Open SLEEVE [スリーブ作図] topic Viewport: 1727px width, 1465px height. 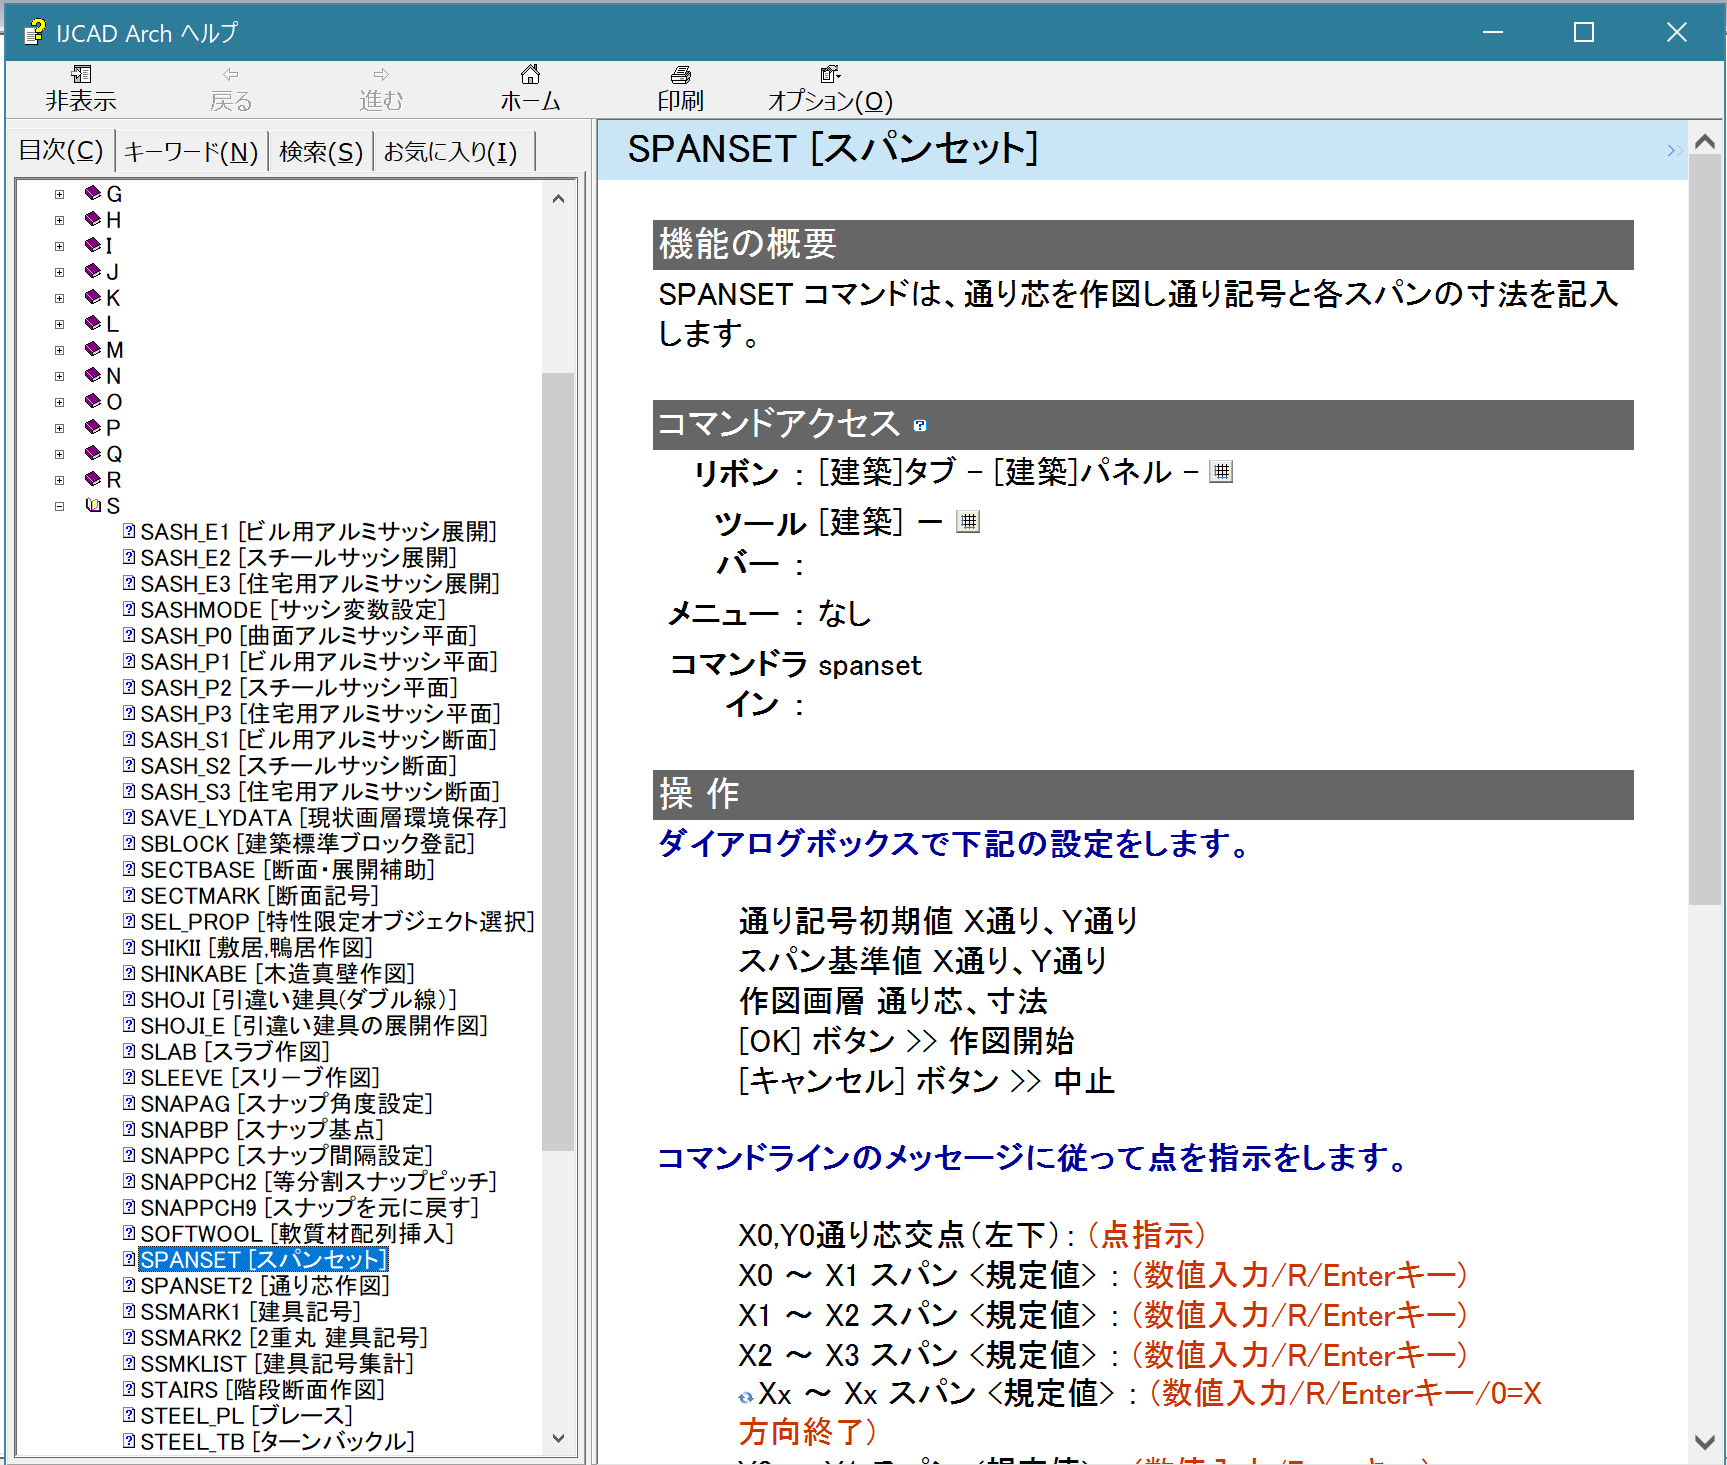pos(260,1077)
